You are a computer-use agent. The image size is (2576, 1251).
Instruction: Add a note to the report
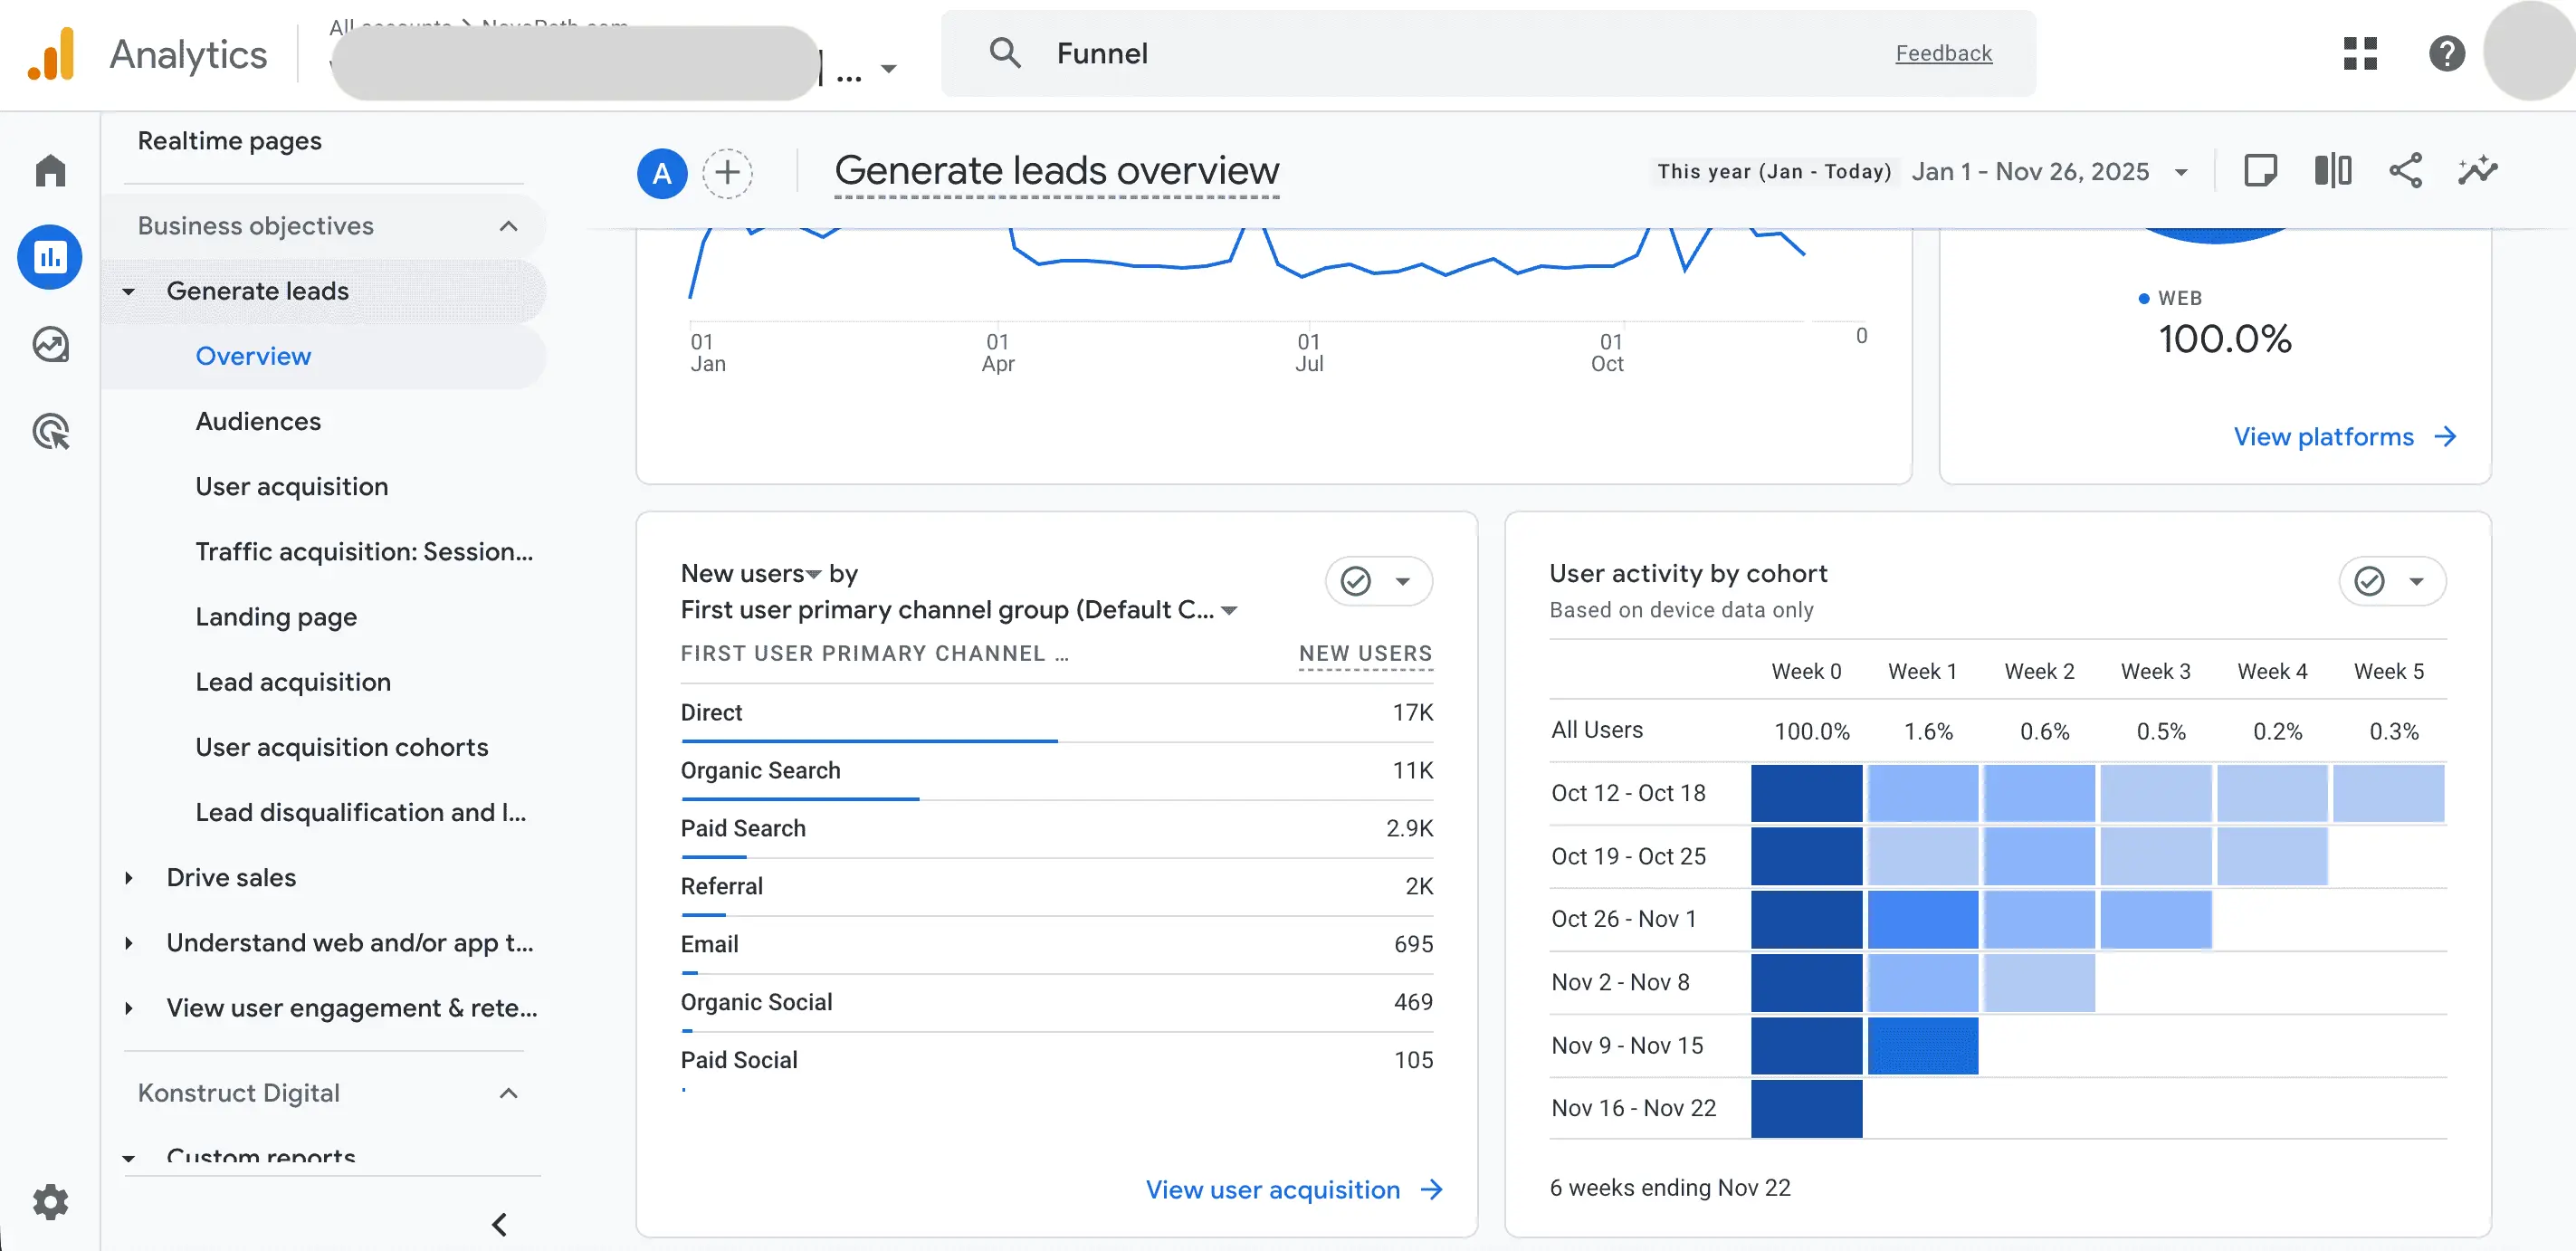click(x=2262, y=170)
